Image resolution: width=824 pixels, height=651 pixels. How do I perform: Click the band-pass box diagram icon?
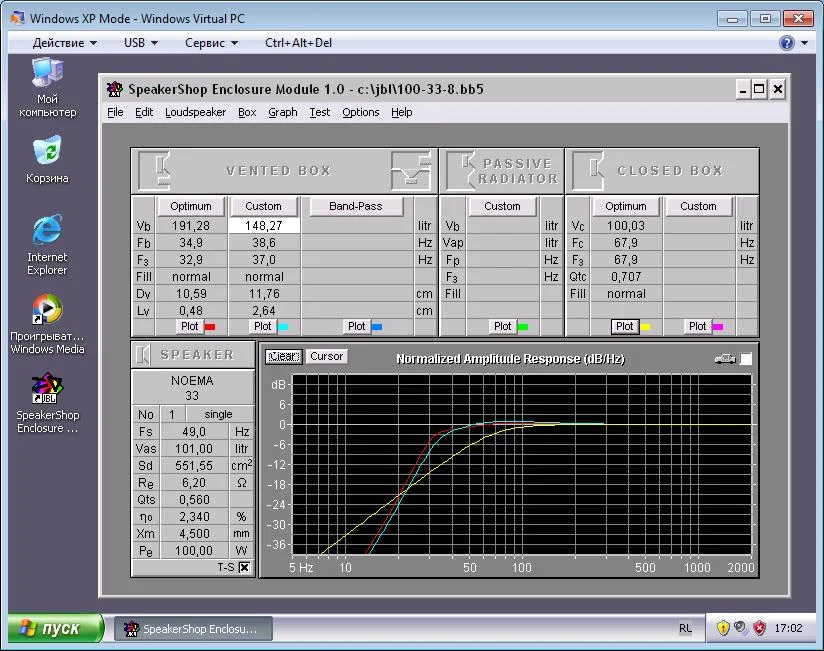tap(410, 170)
